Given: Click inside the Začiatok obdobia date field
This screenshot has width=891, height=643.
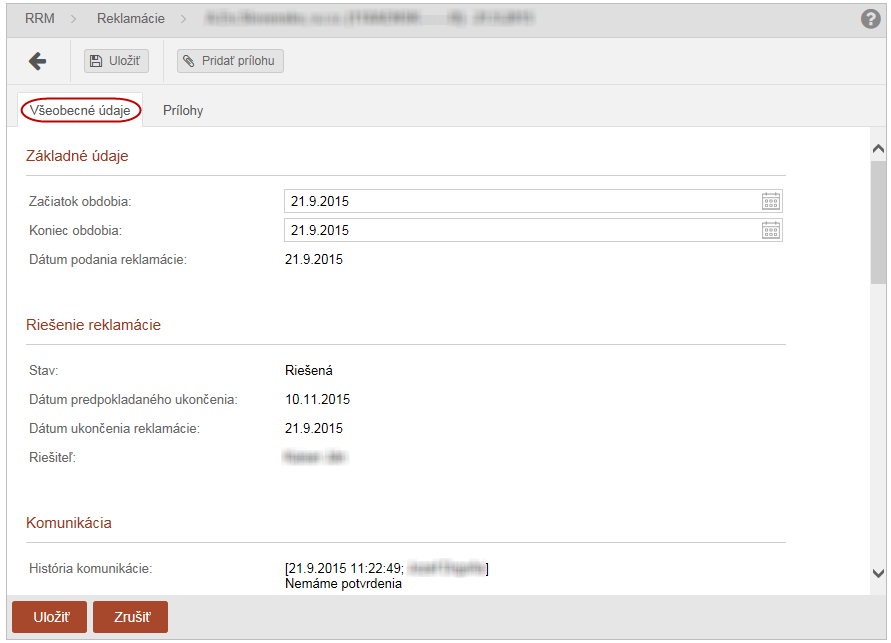Looking at the screenshot, I should [533, 201].
